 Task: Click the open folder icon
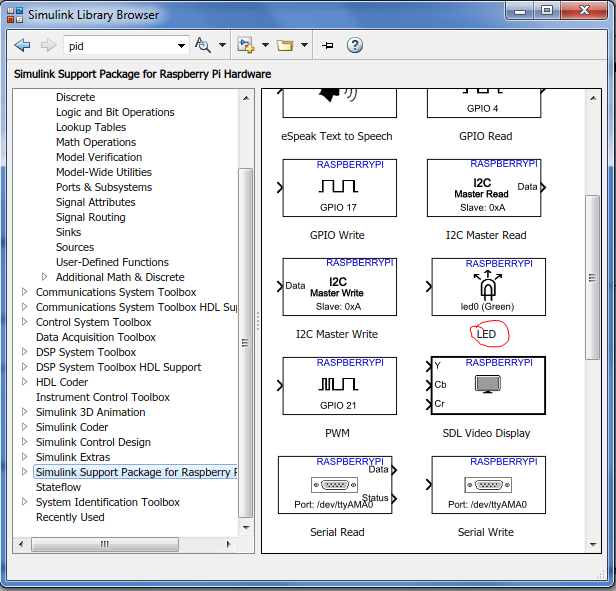[x=285, y=45]
